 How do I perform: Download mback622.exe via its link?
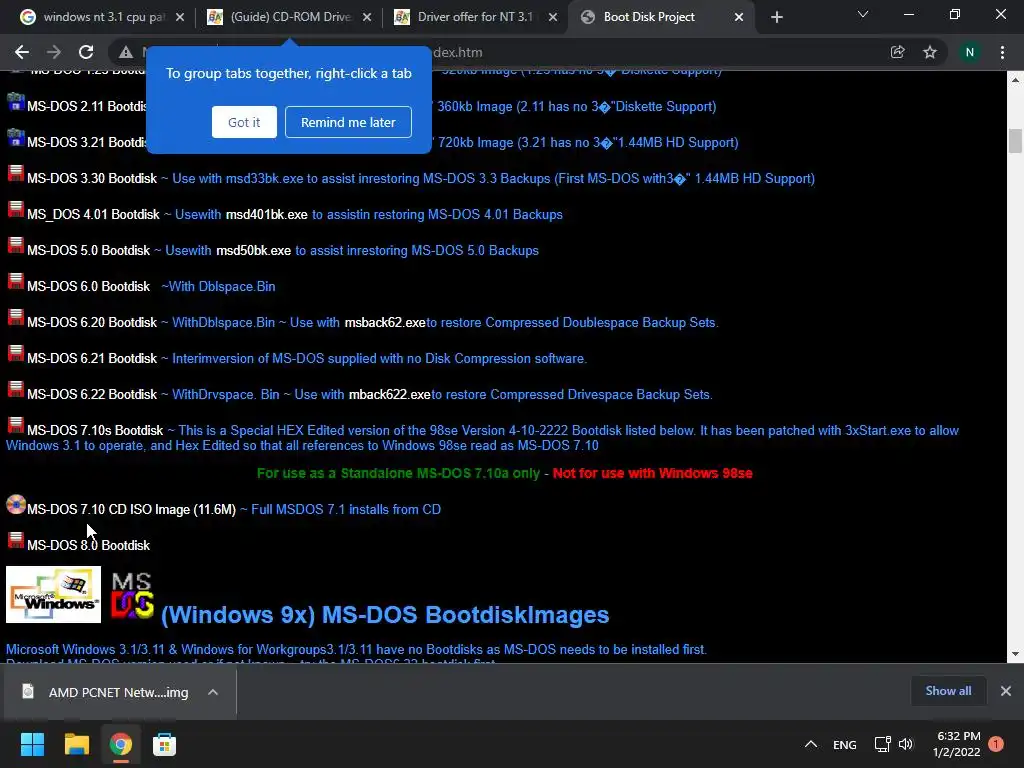390,394
